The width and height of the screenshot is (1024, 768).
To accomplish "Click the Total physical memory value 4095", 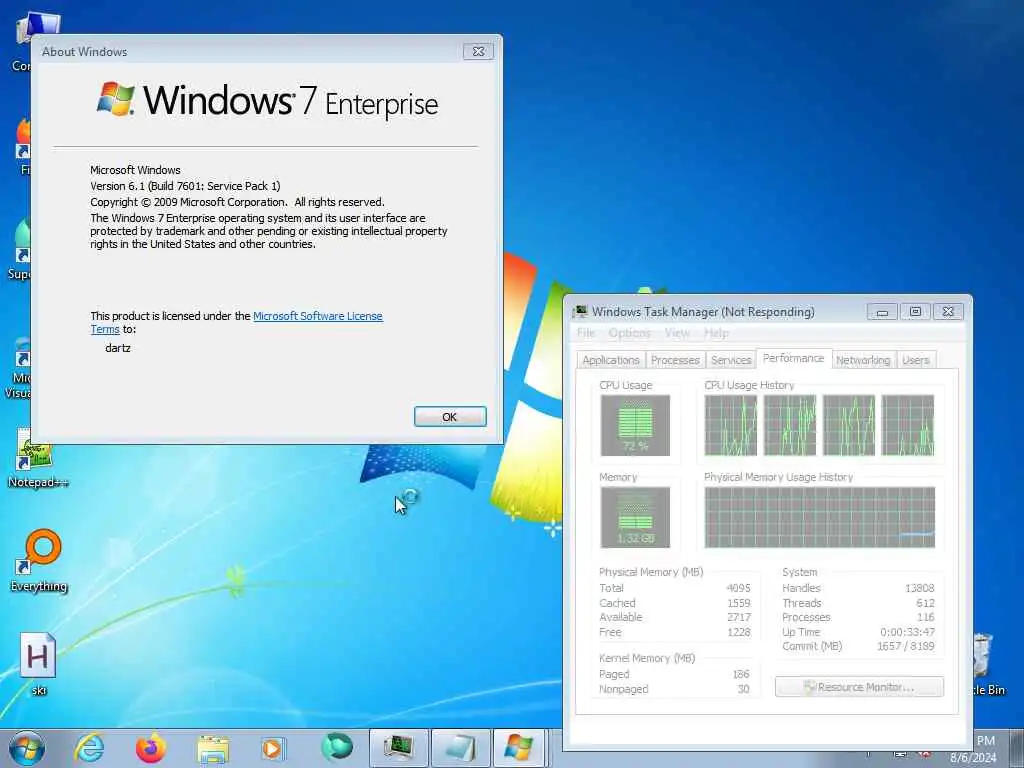I will [739, 588].
